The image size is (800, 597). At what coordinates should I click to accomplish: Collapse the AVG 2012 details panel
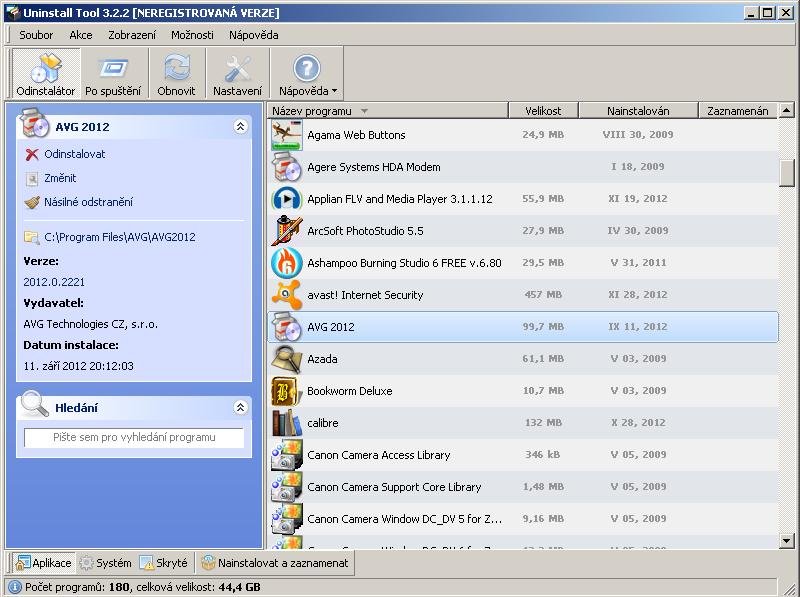240,127
